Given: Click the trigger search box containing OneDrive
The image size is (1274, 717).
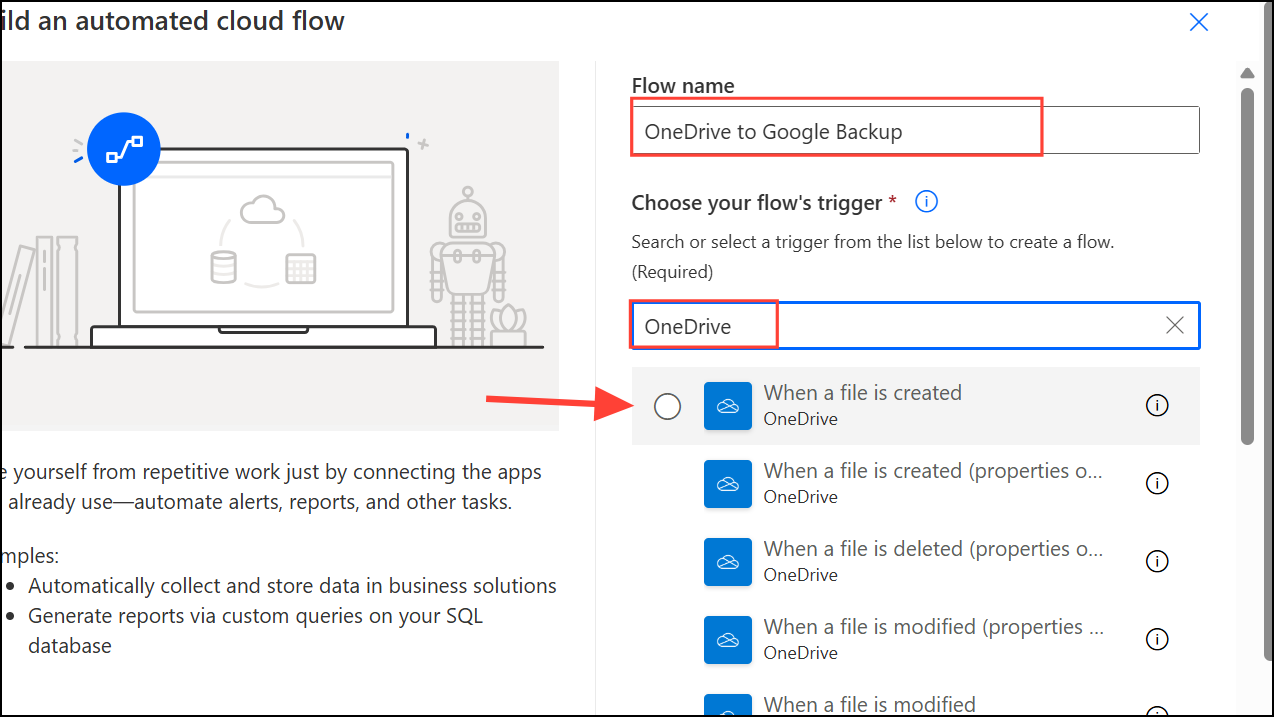Looking at the screenshot, I should (915, 326).
